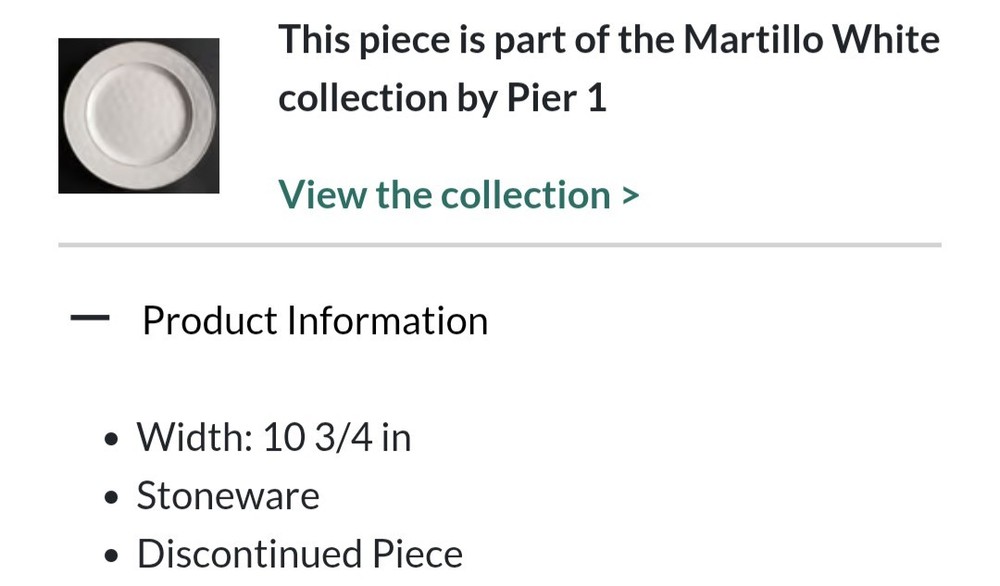The image size is (1000, 586).
Task: Click the bullet point beside Discontinued Piece
Action: [114, 555]
